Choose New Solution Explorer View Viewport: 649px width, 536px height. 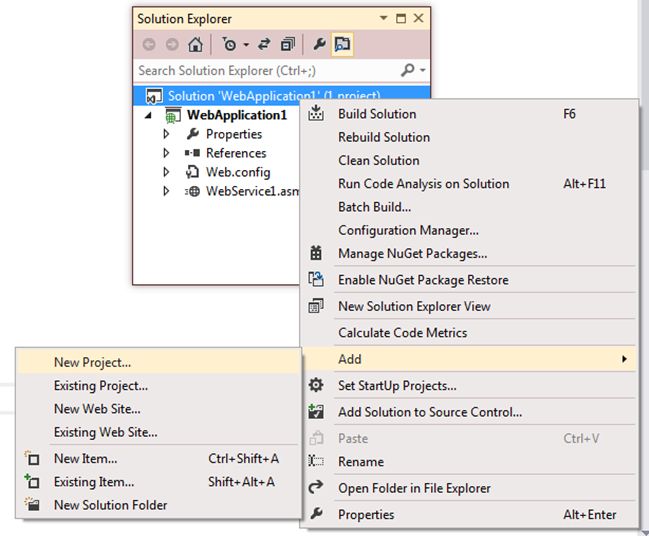tap(469, 306)
